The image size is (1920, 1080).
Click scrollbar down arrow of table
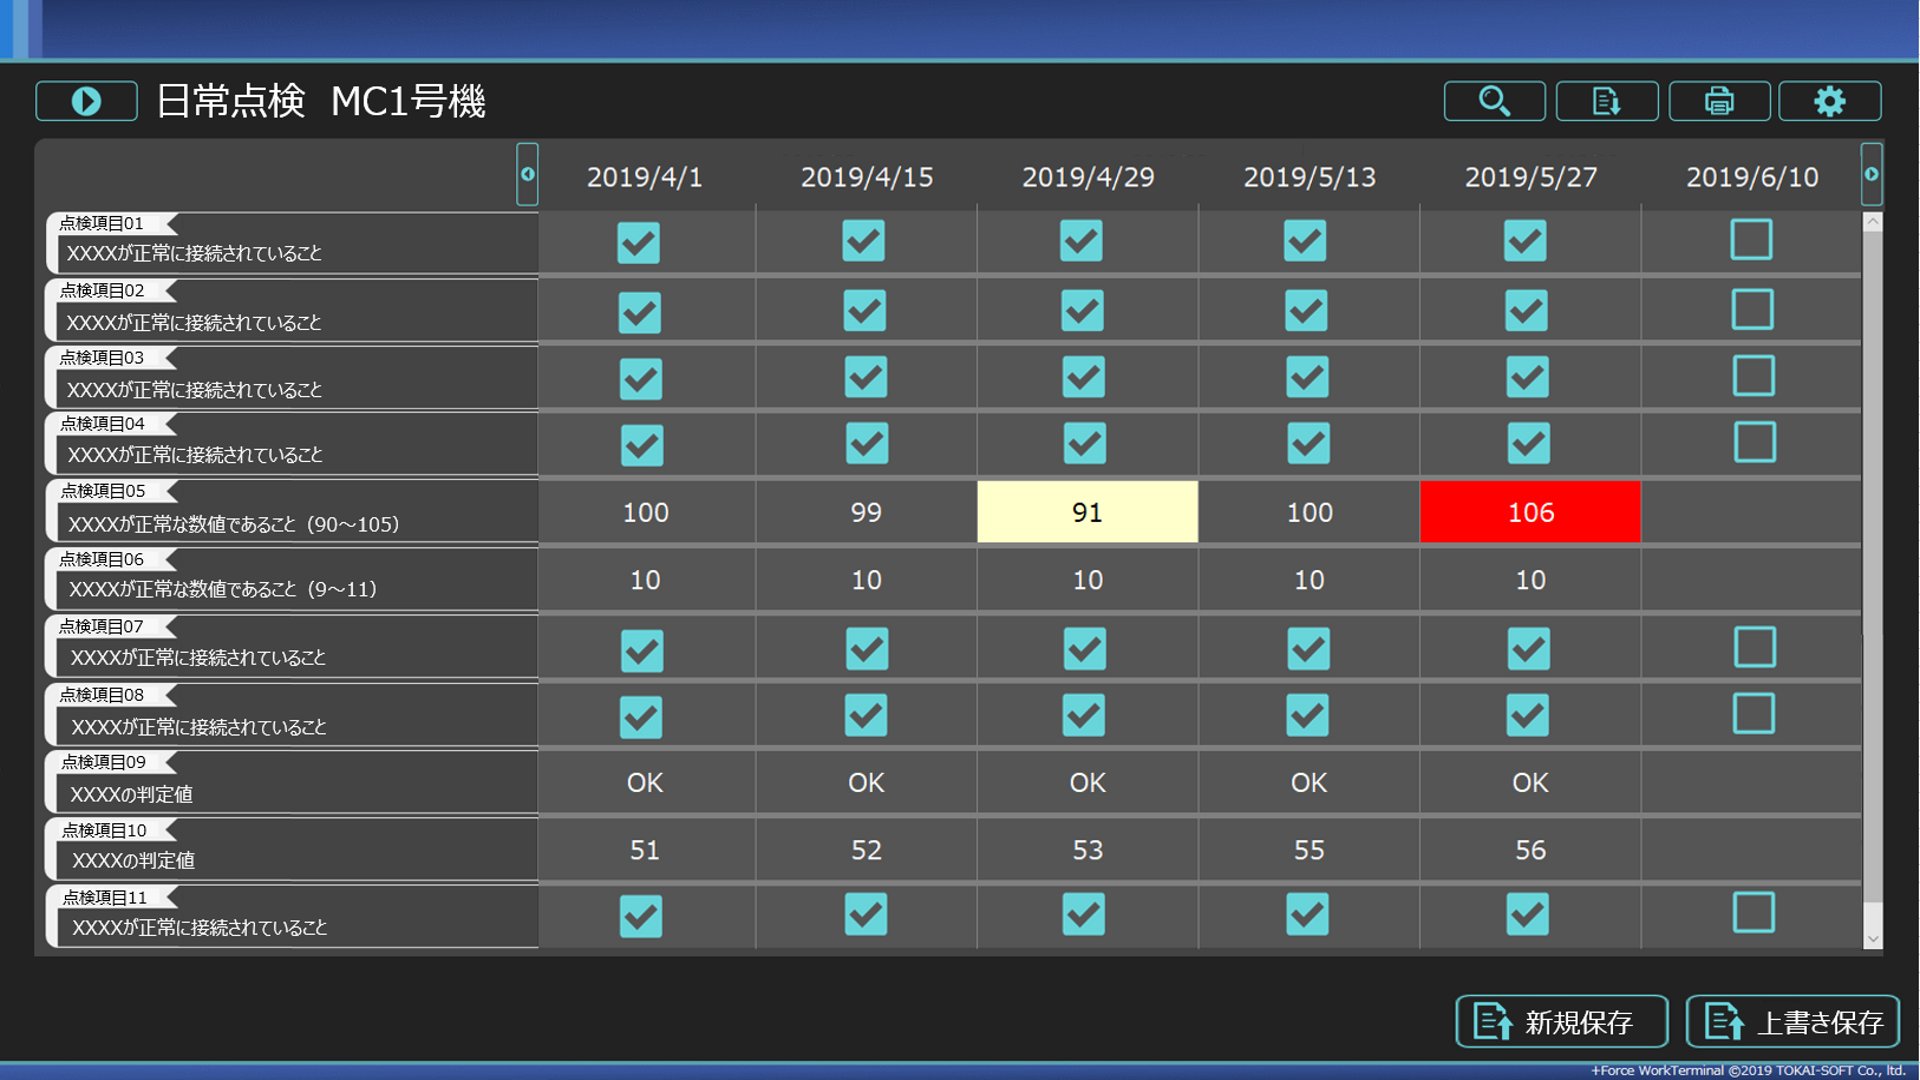[x=1872, y=939]
